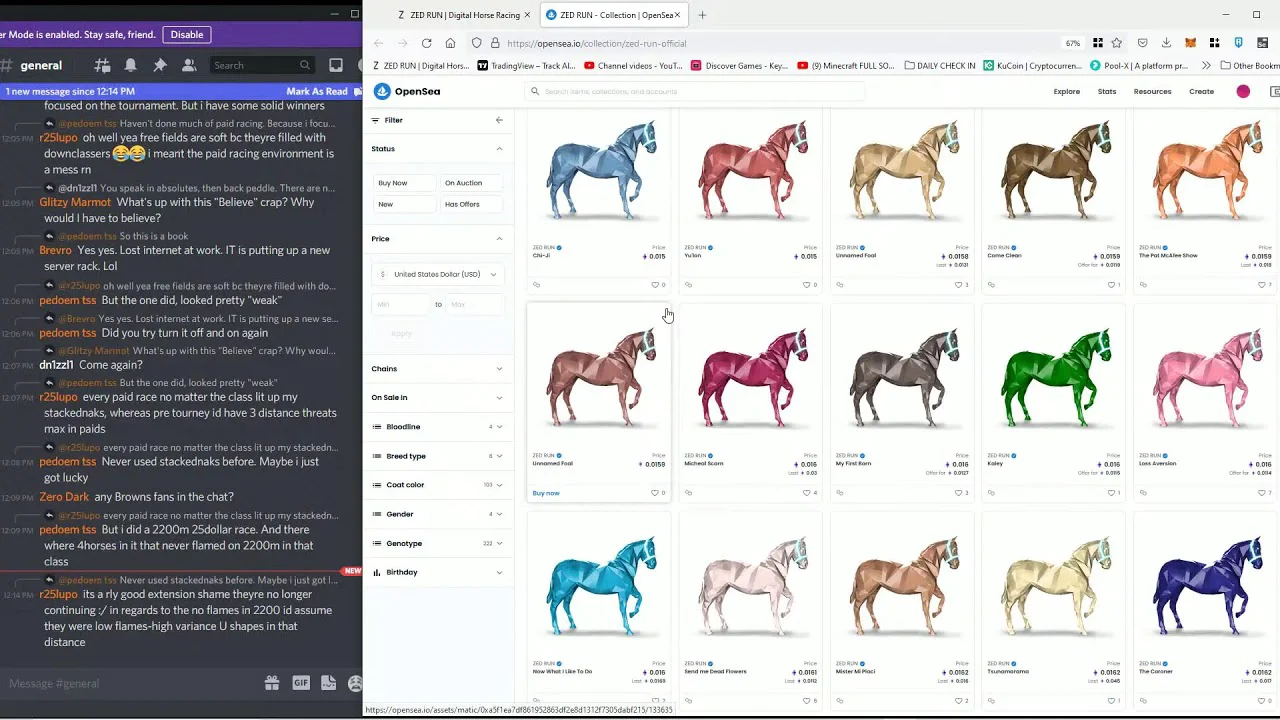Open the sticker picker in Discord
This screenshot has width=1280, height=720.
[329, 683]
